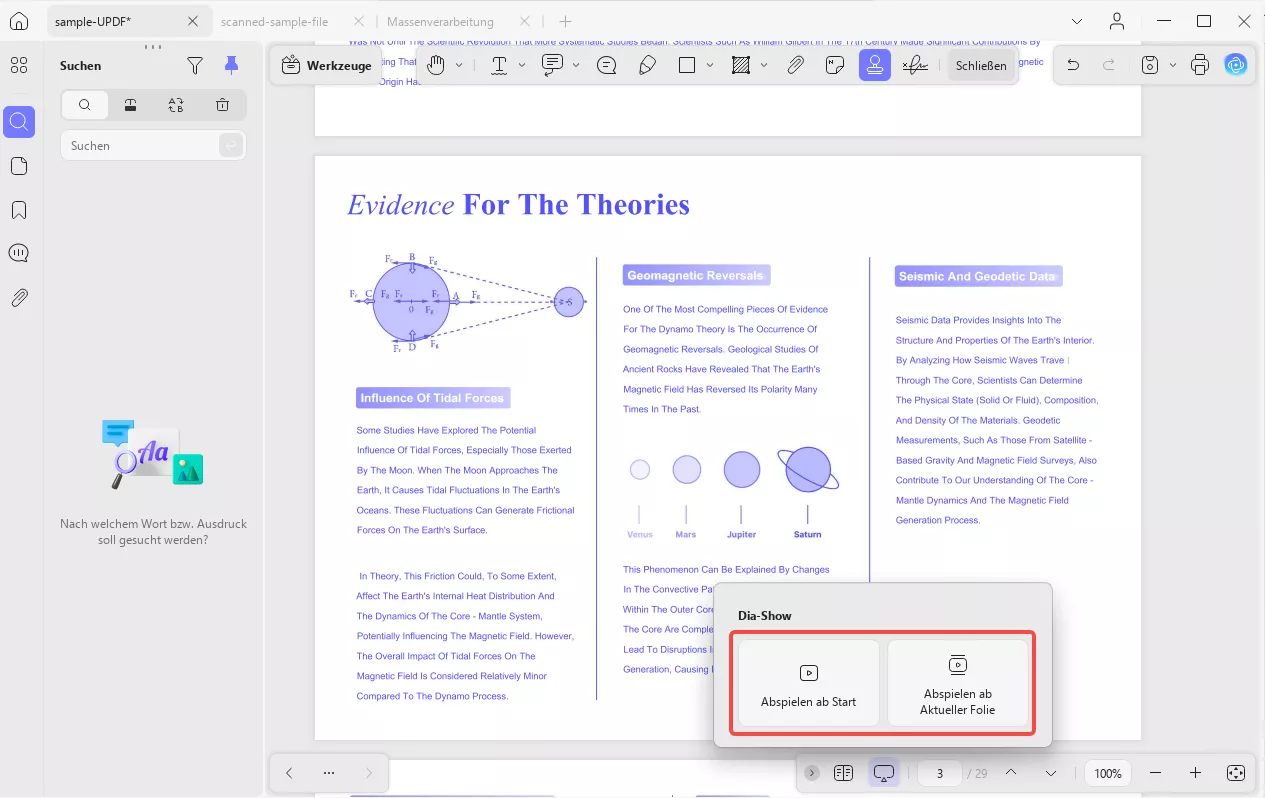Open the page display layout icon
1265x798 pixels.
843,773
